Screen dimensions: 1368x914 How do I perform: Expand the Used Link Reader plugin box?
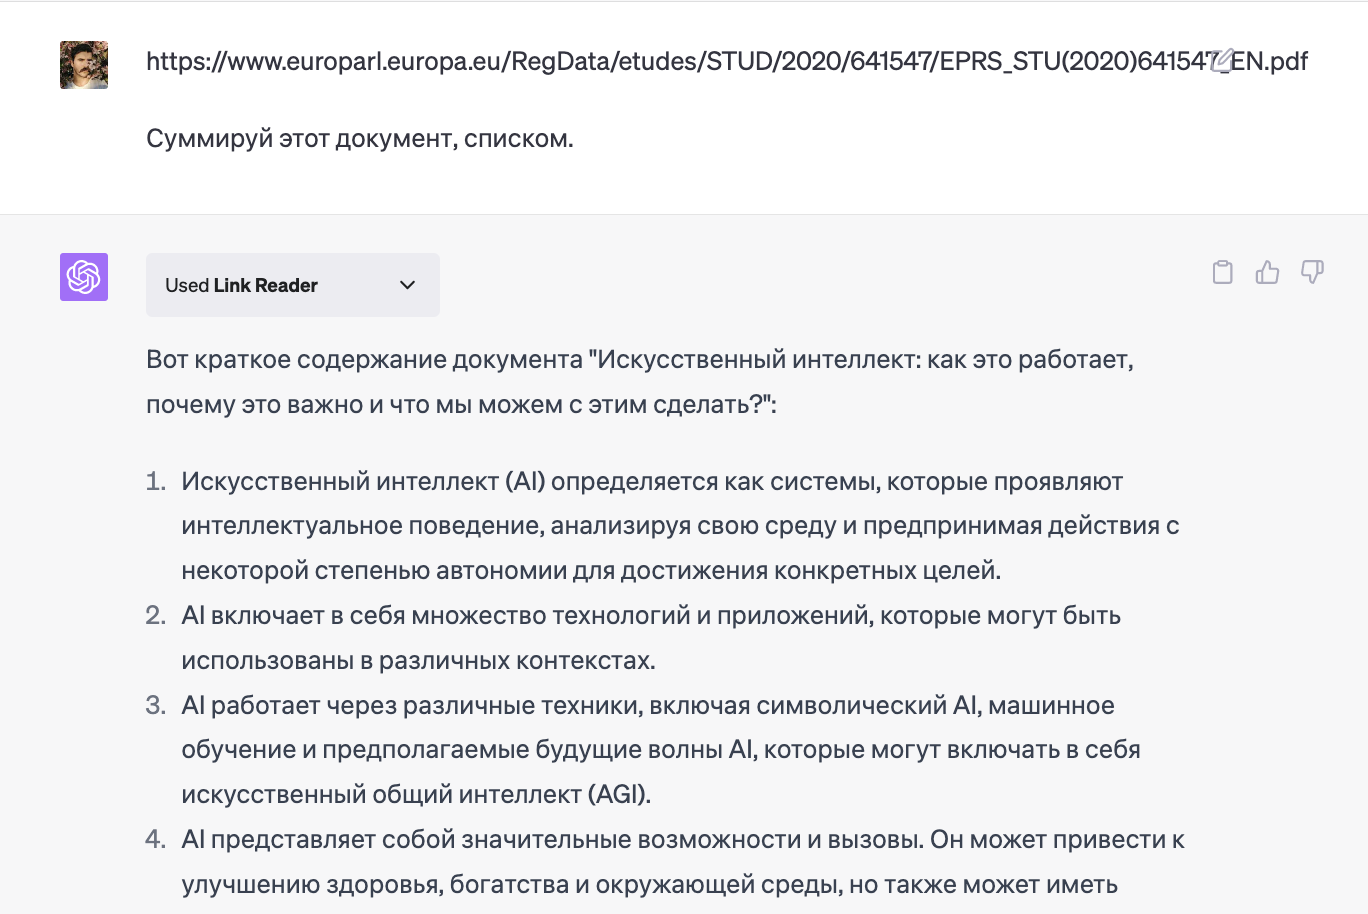pos(292,285)
